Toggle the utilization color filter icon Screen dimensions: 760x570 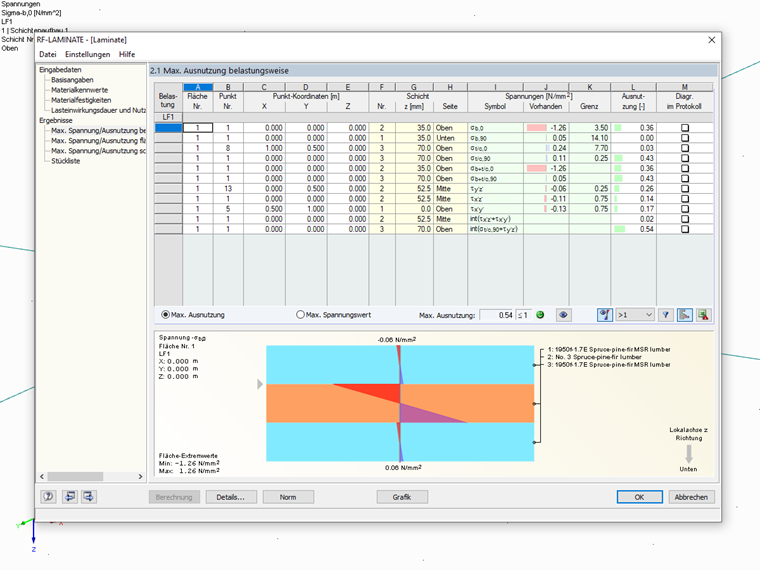click(x=604, y=314)
